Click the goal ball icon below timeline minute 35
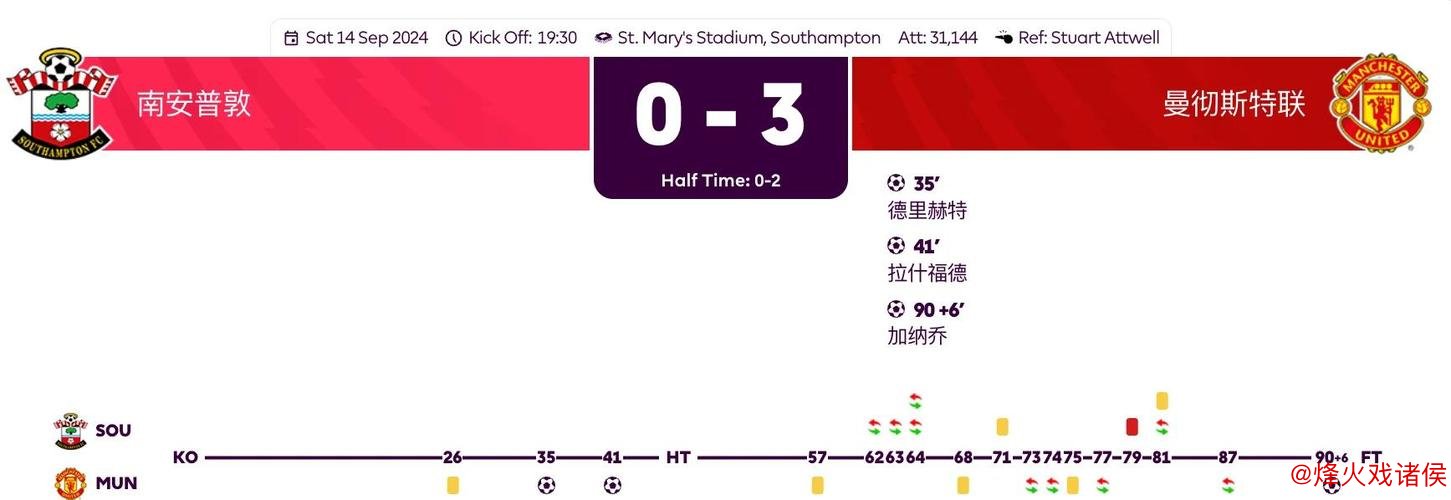Screen dimensions: 1451x500 coord(546,485)
